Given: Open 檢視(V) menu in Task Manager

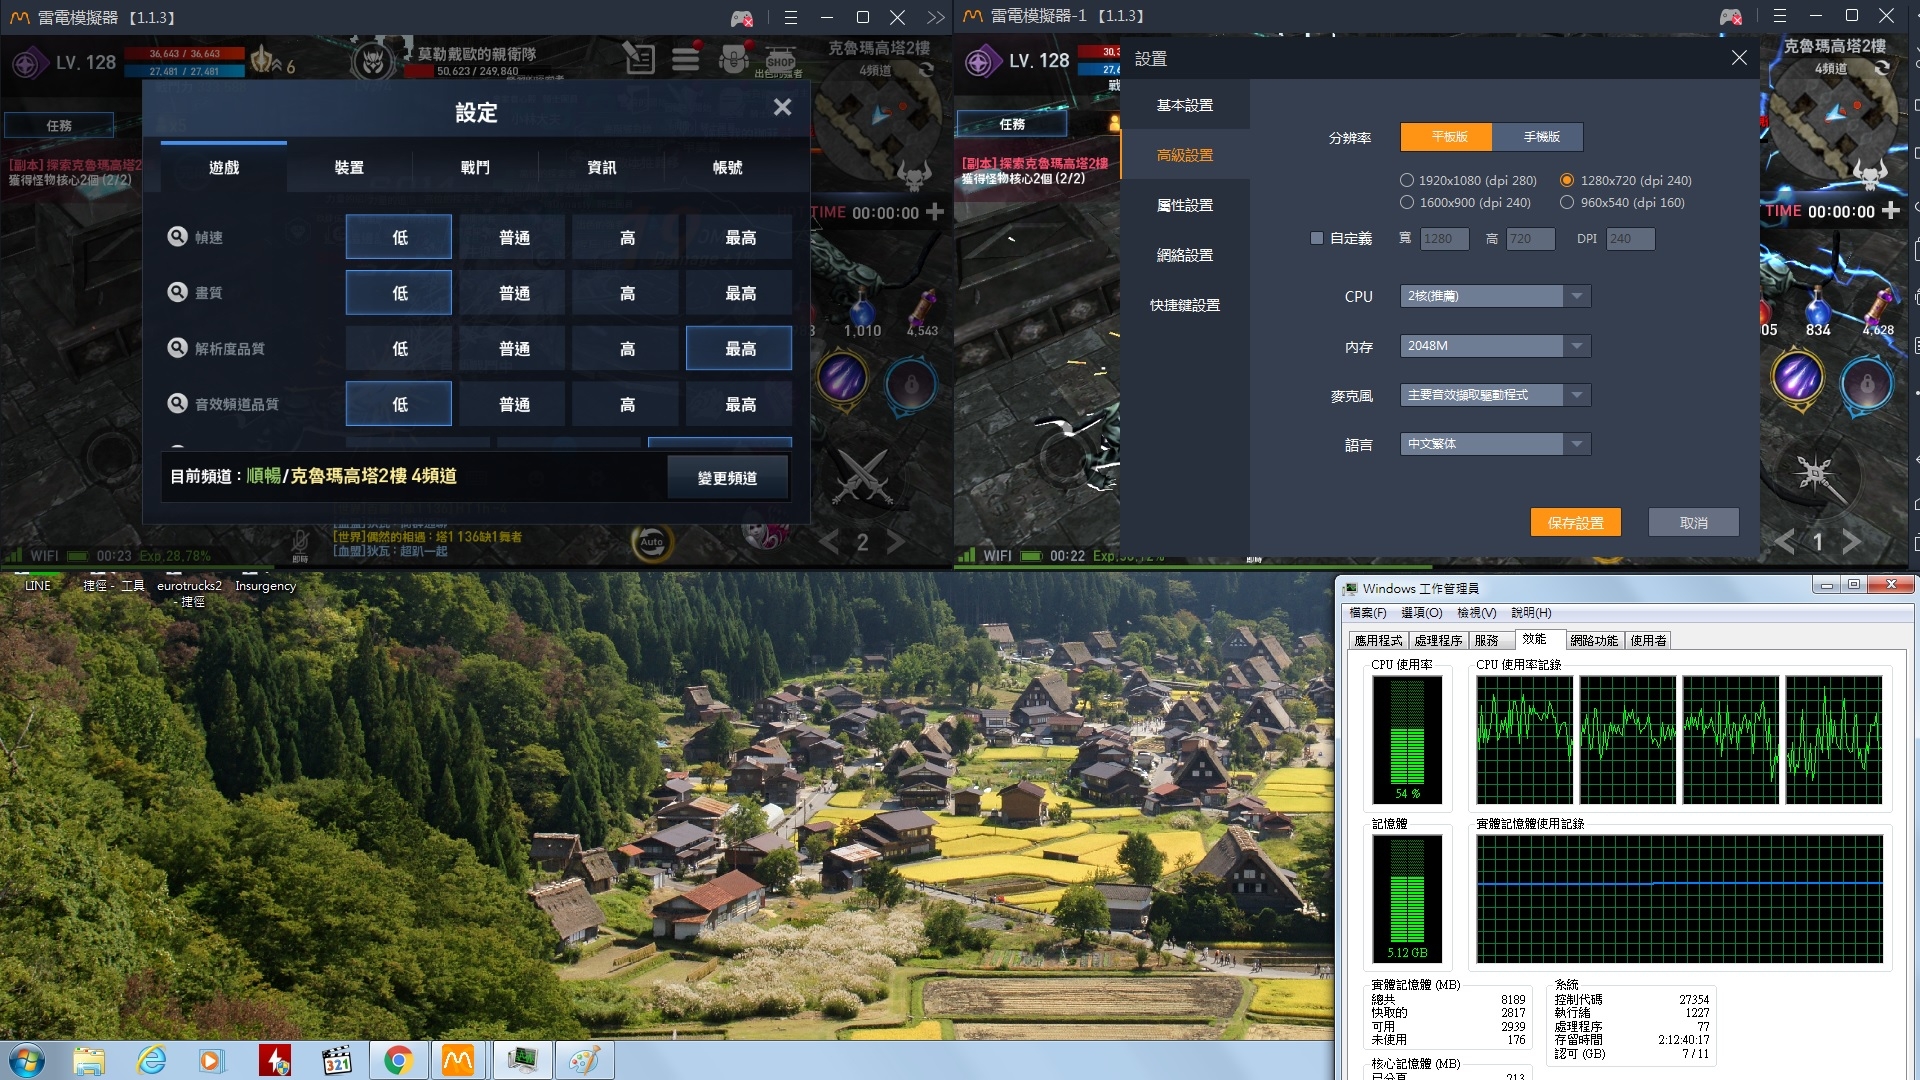Looking at the screenshot, I should coord(1476,613).
